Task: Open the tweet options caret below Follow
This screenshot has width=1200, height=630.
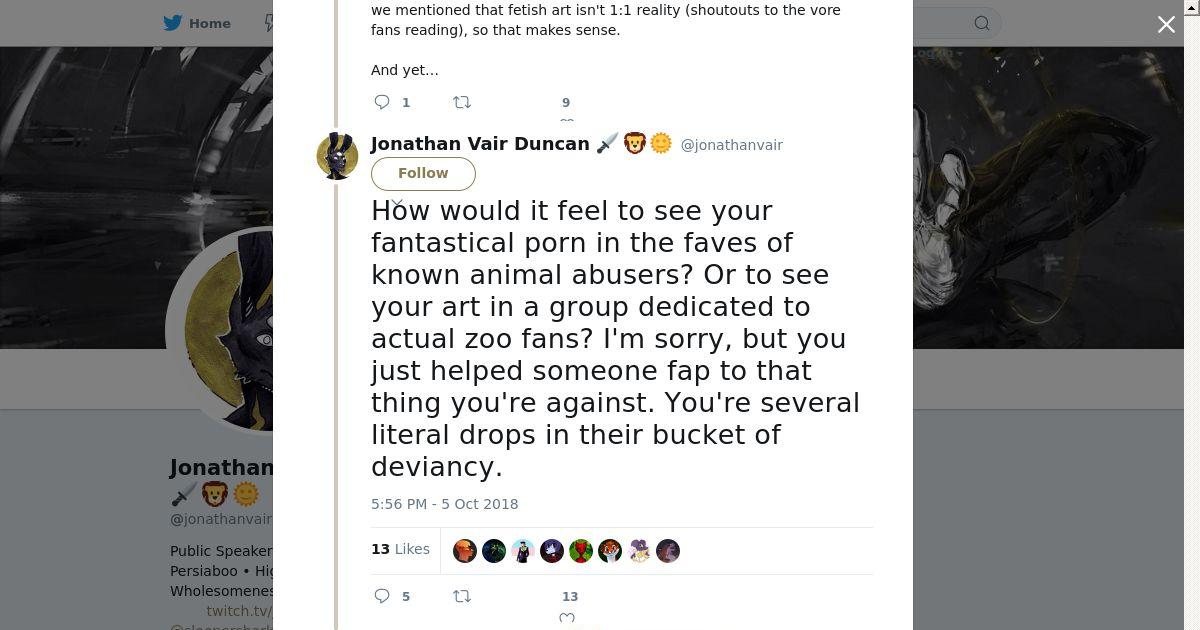Action: click(397, 203)
